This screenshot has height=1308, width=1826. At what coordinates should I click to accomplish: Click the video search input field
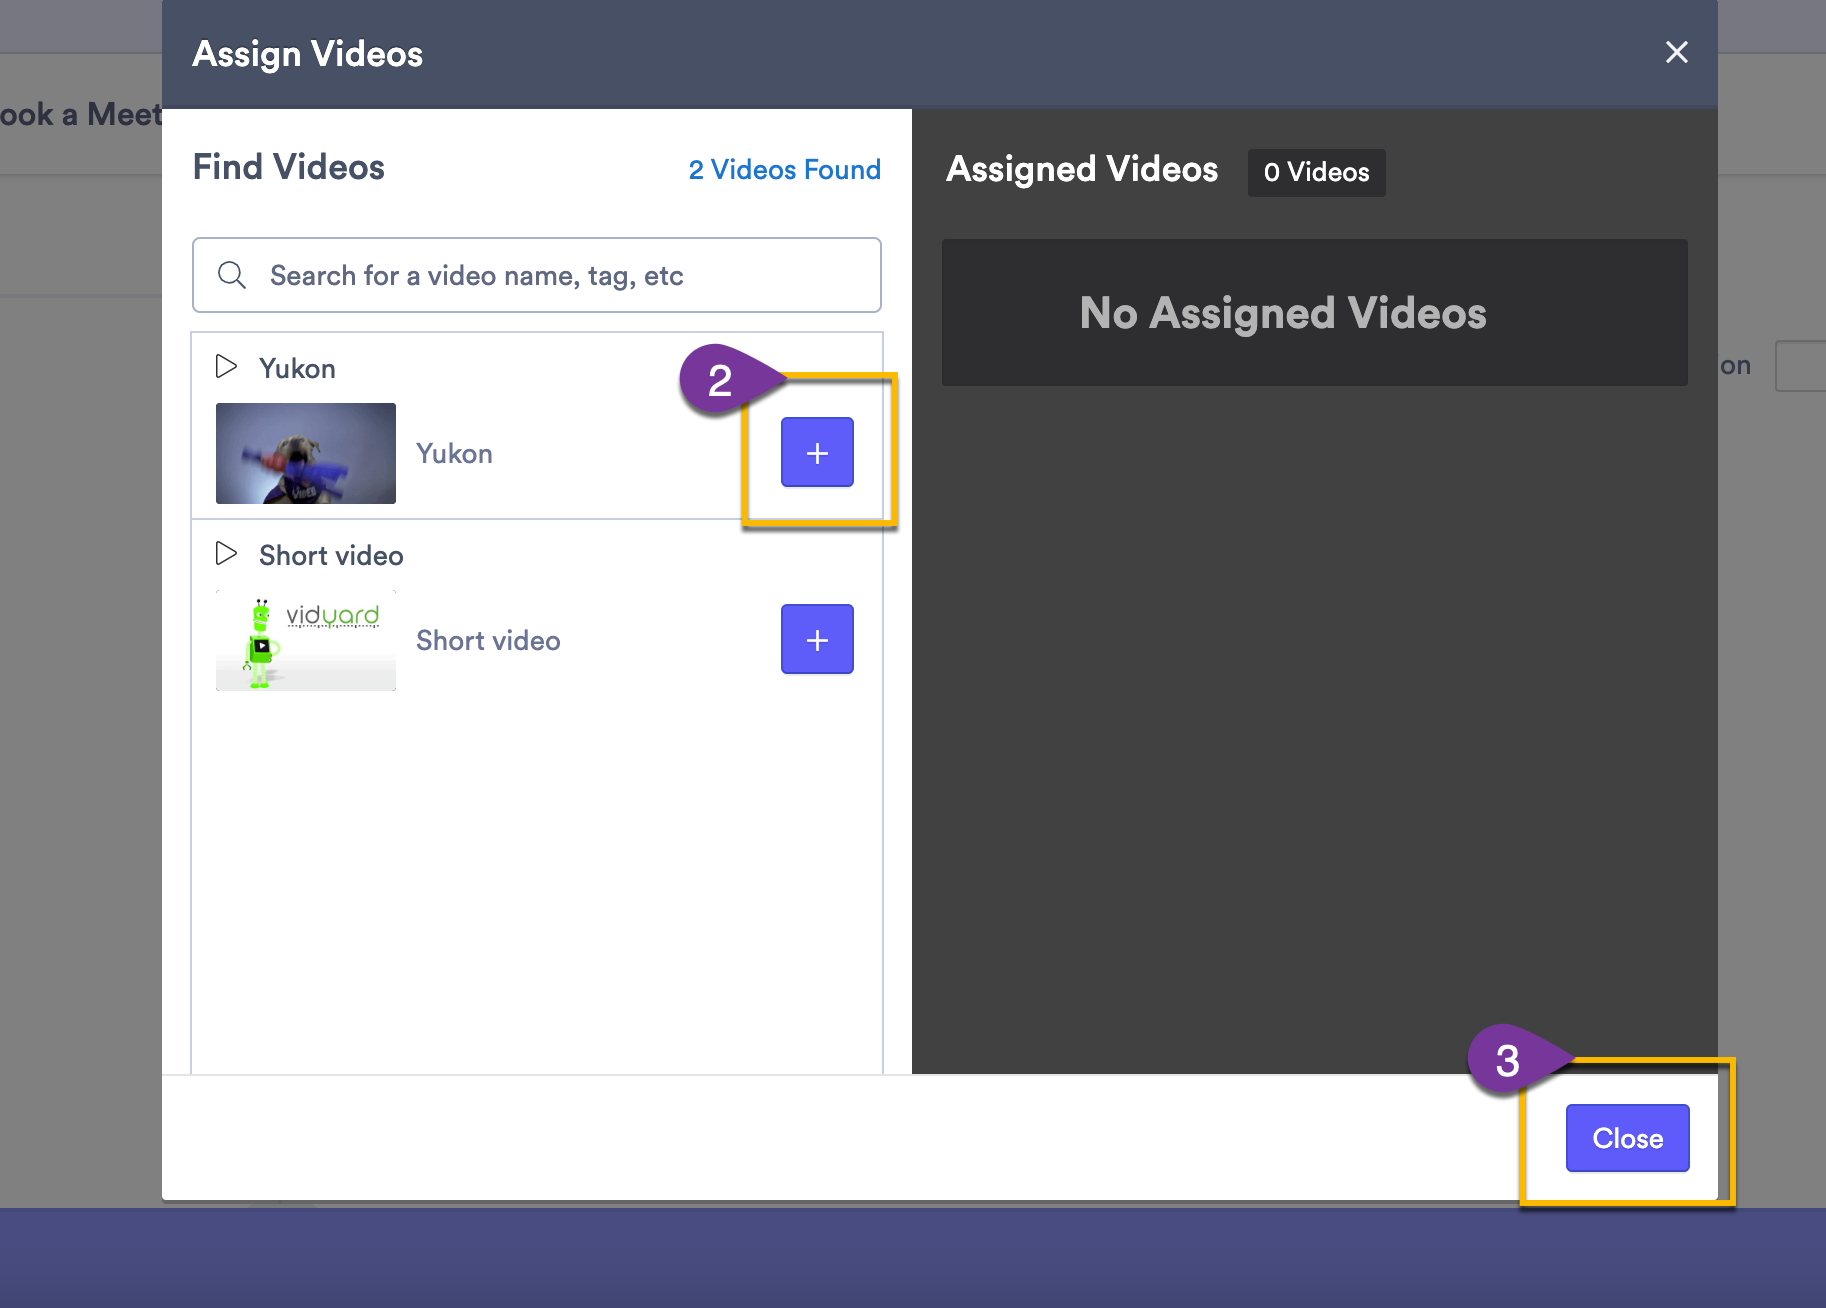536,275
